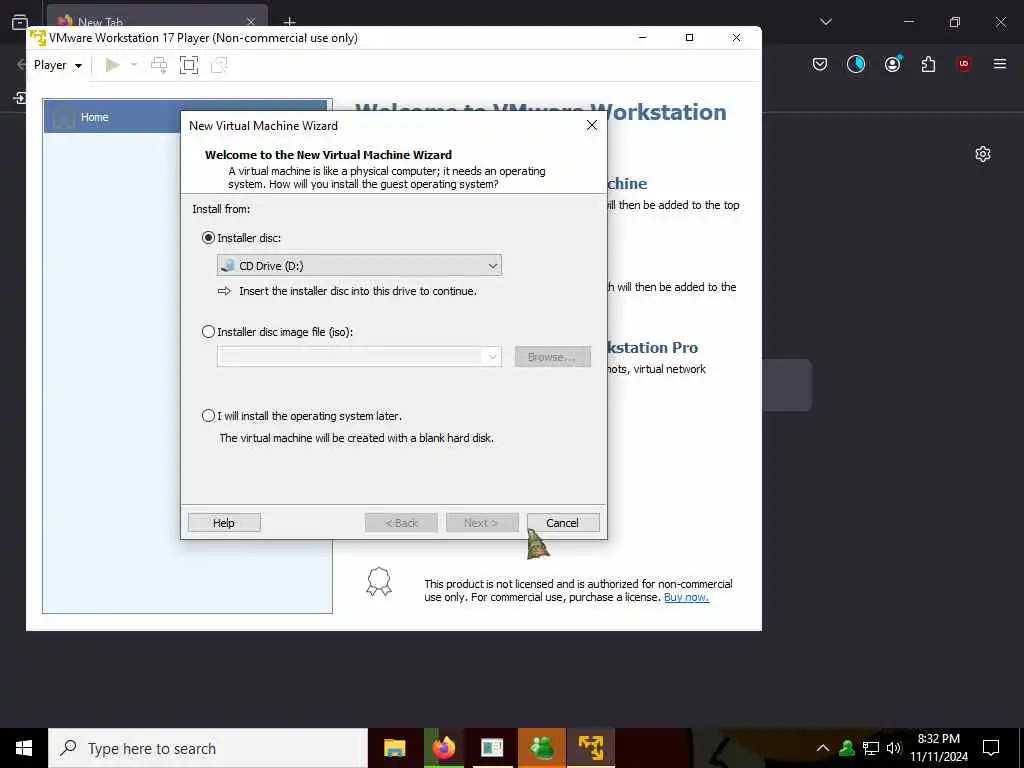1024x768 pixels.
Task: Click the blue circular Firefox extension icon
Action: point(856,63)
